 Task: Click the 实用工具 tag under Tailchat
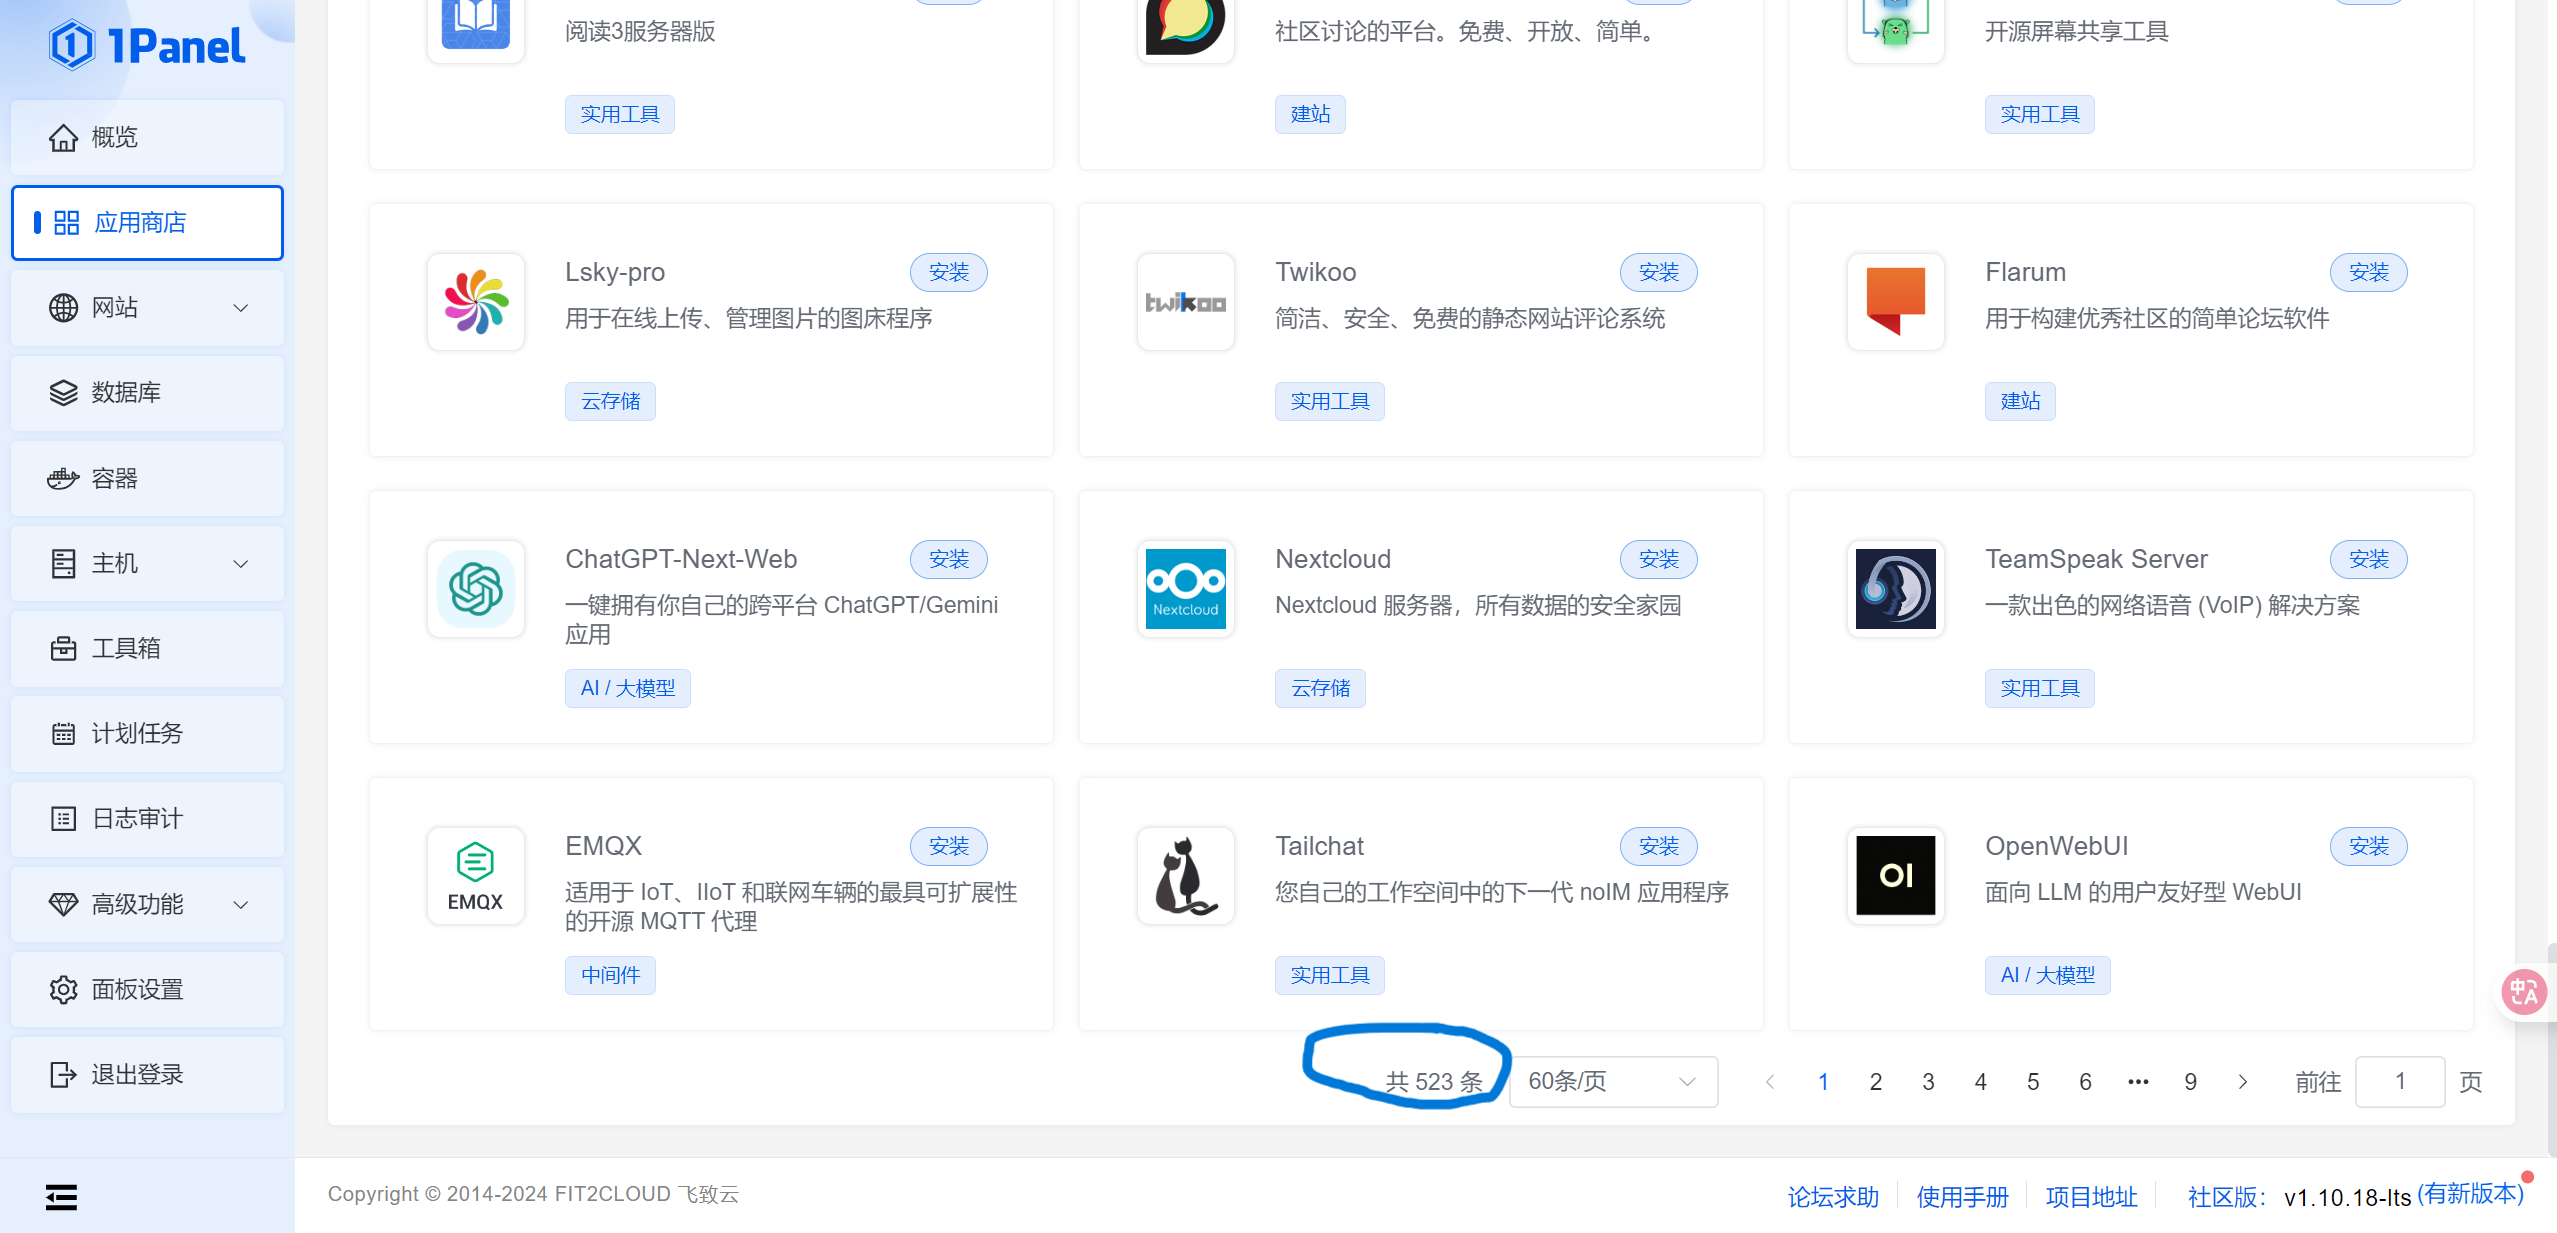1329,975
